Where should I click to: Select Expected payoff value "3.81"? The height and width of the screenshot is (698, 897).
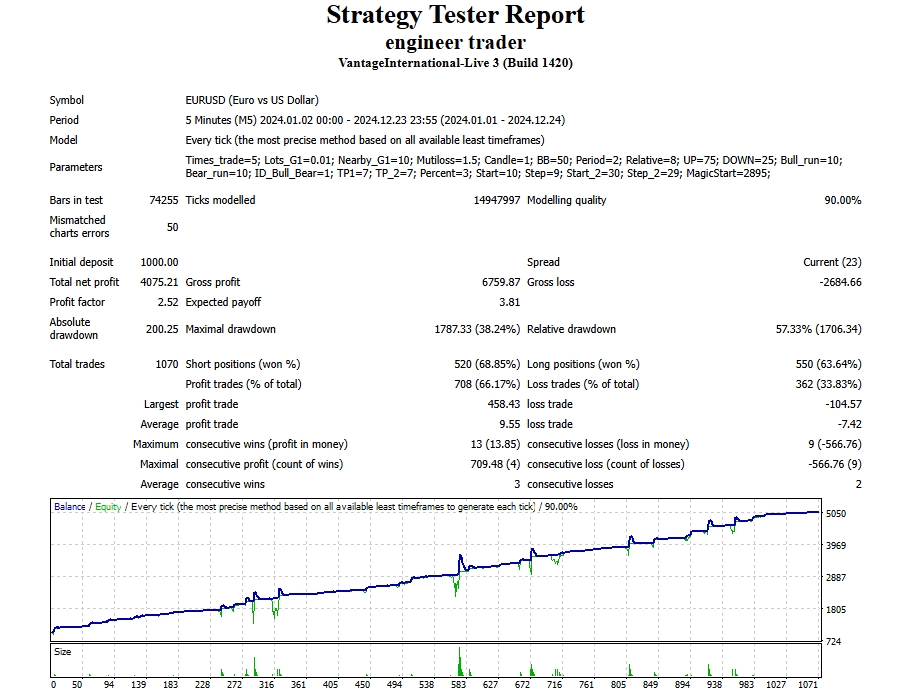(510, 302)
